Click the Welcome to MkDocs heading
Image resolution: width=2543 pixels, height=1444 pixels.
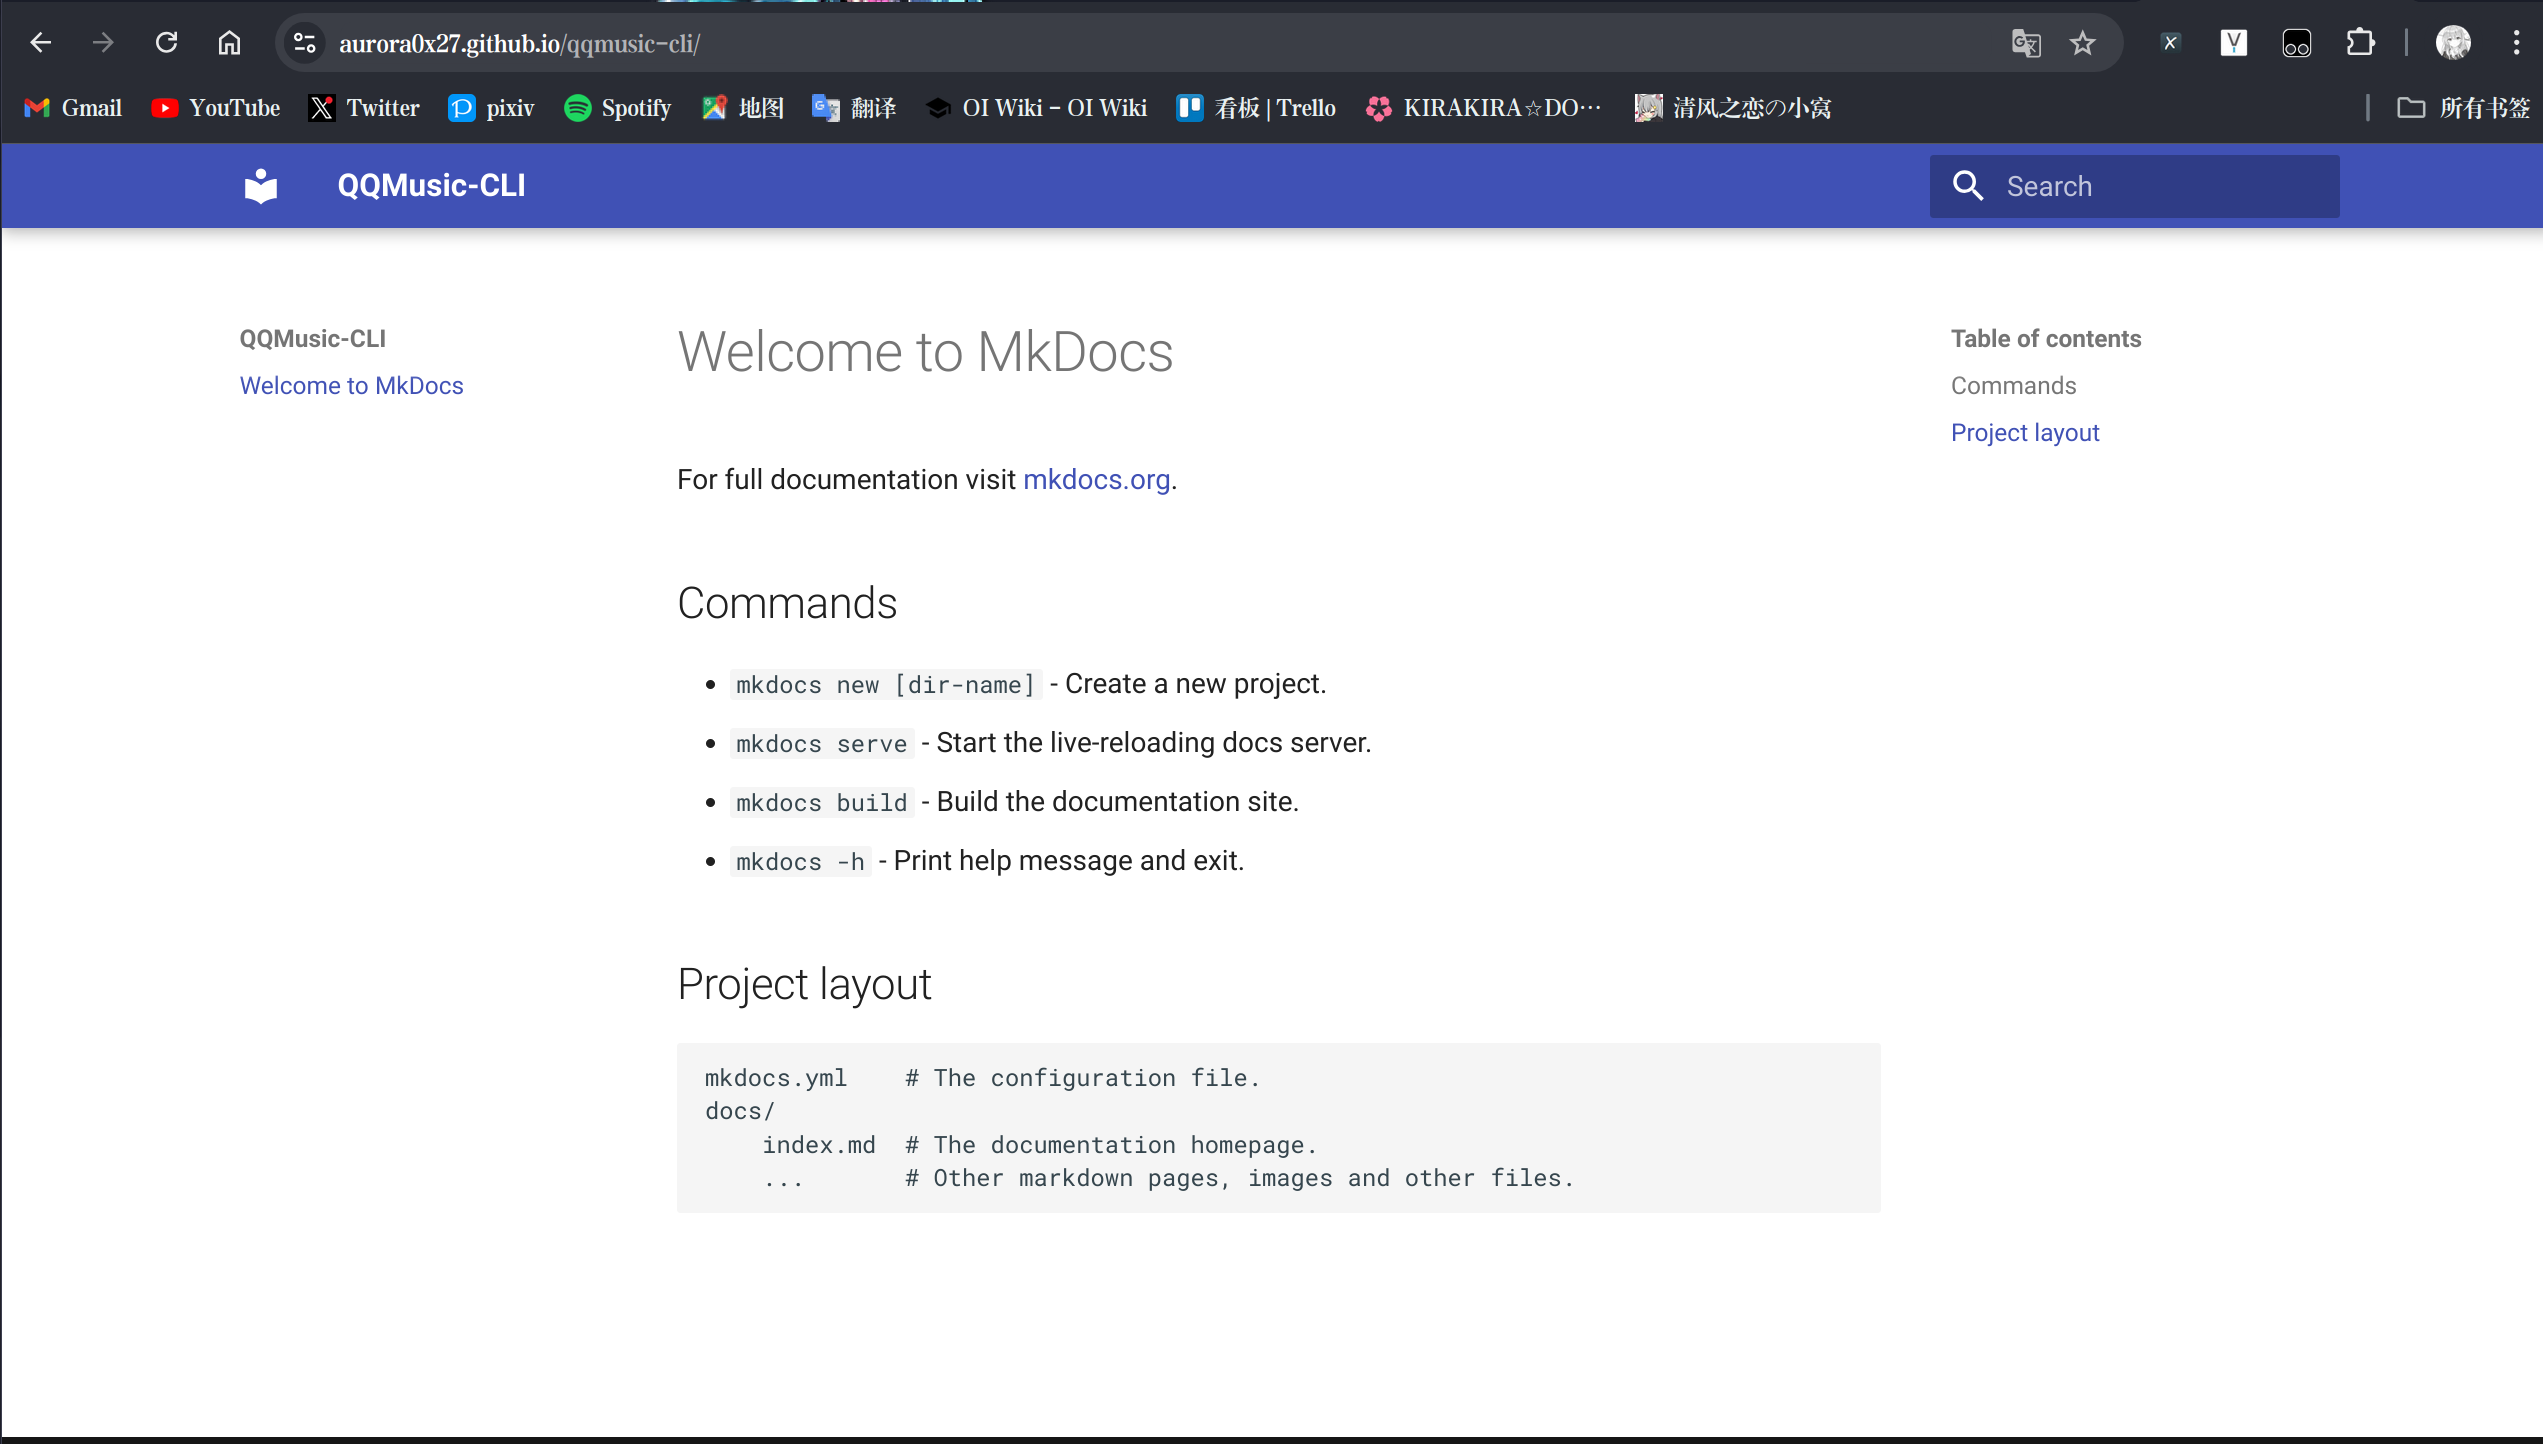925,352
